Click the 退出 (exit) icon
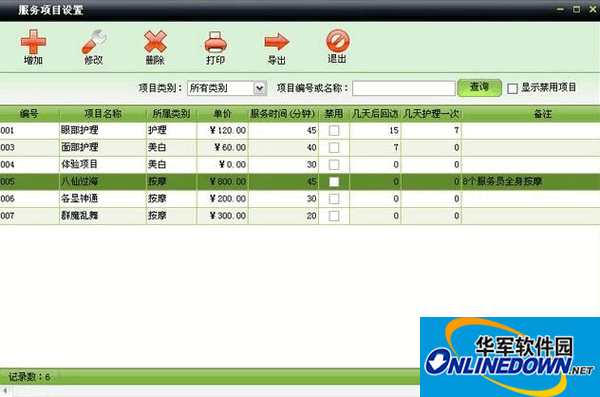 click(338, 41)
